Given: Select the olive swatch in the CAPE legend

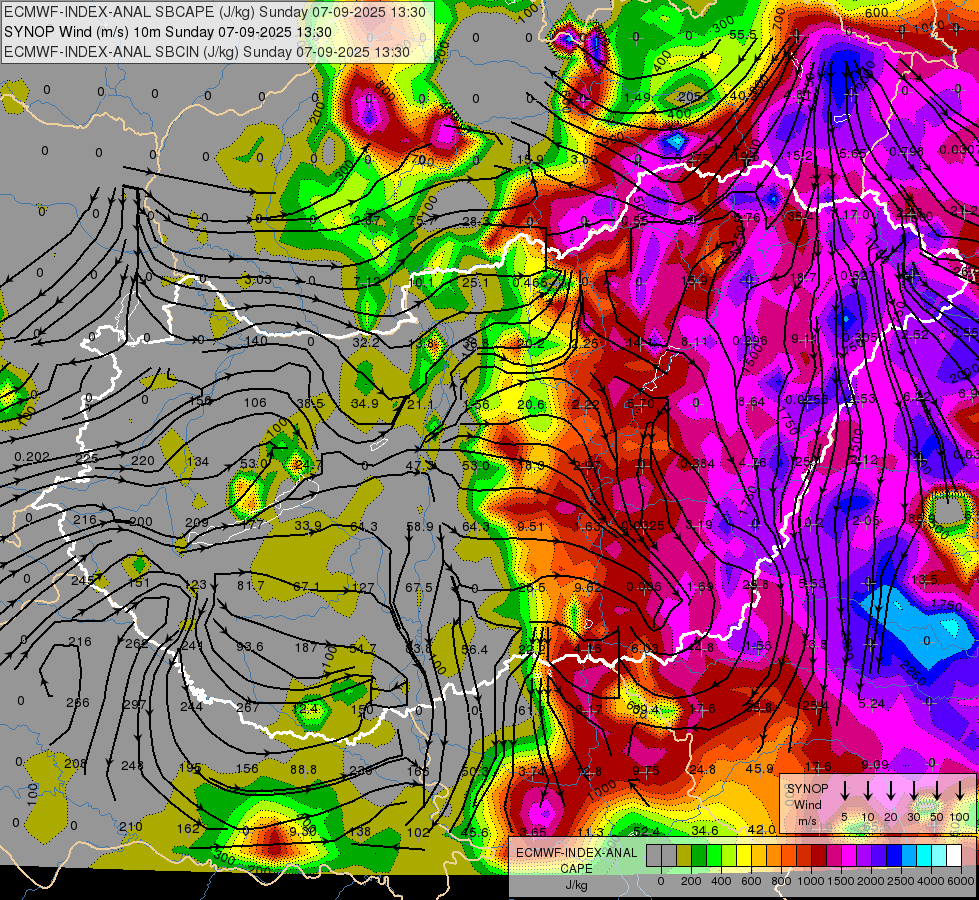Looking at the screenshot, I should pyautogui.click(x=684, y=856).
